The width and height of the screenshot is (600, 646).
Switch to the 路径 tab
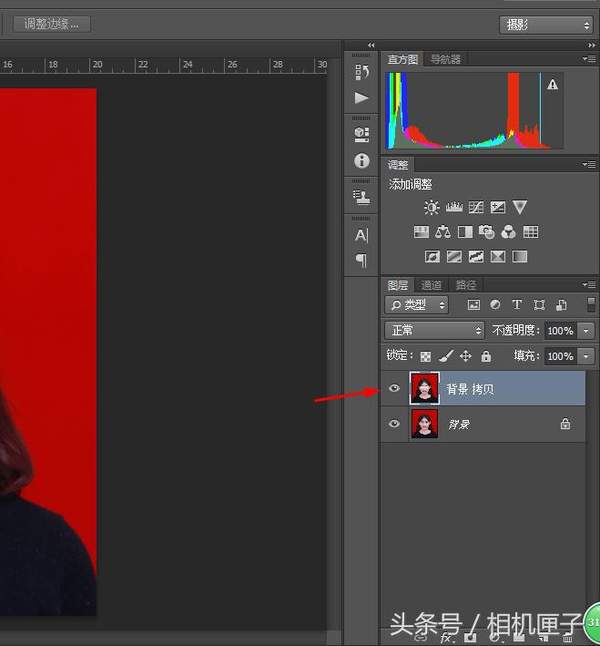[x=466, y=285]
